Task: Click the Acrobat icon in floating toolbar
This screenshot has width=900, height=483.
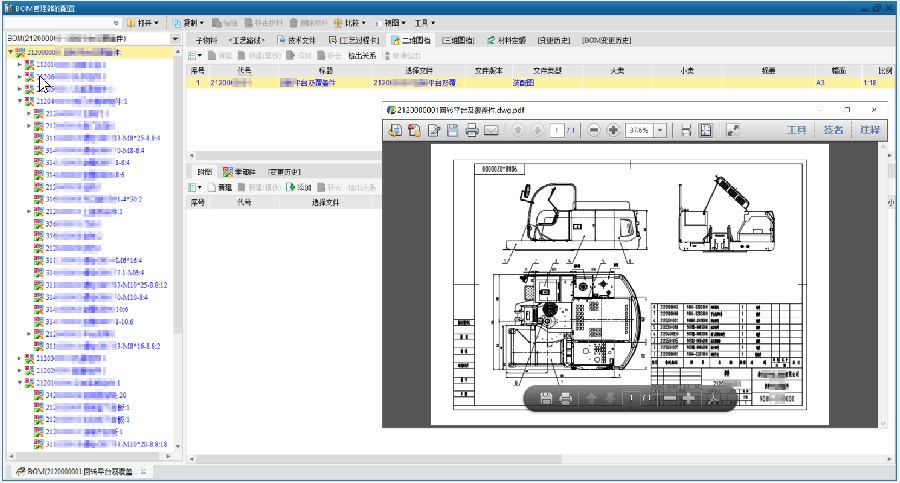Action: [715, 400]
